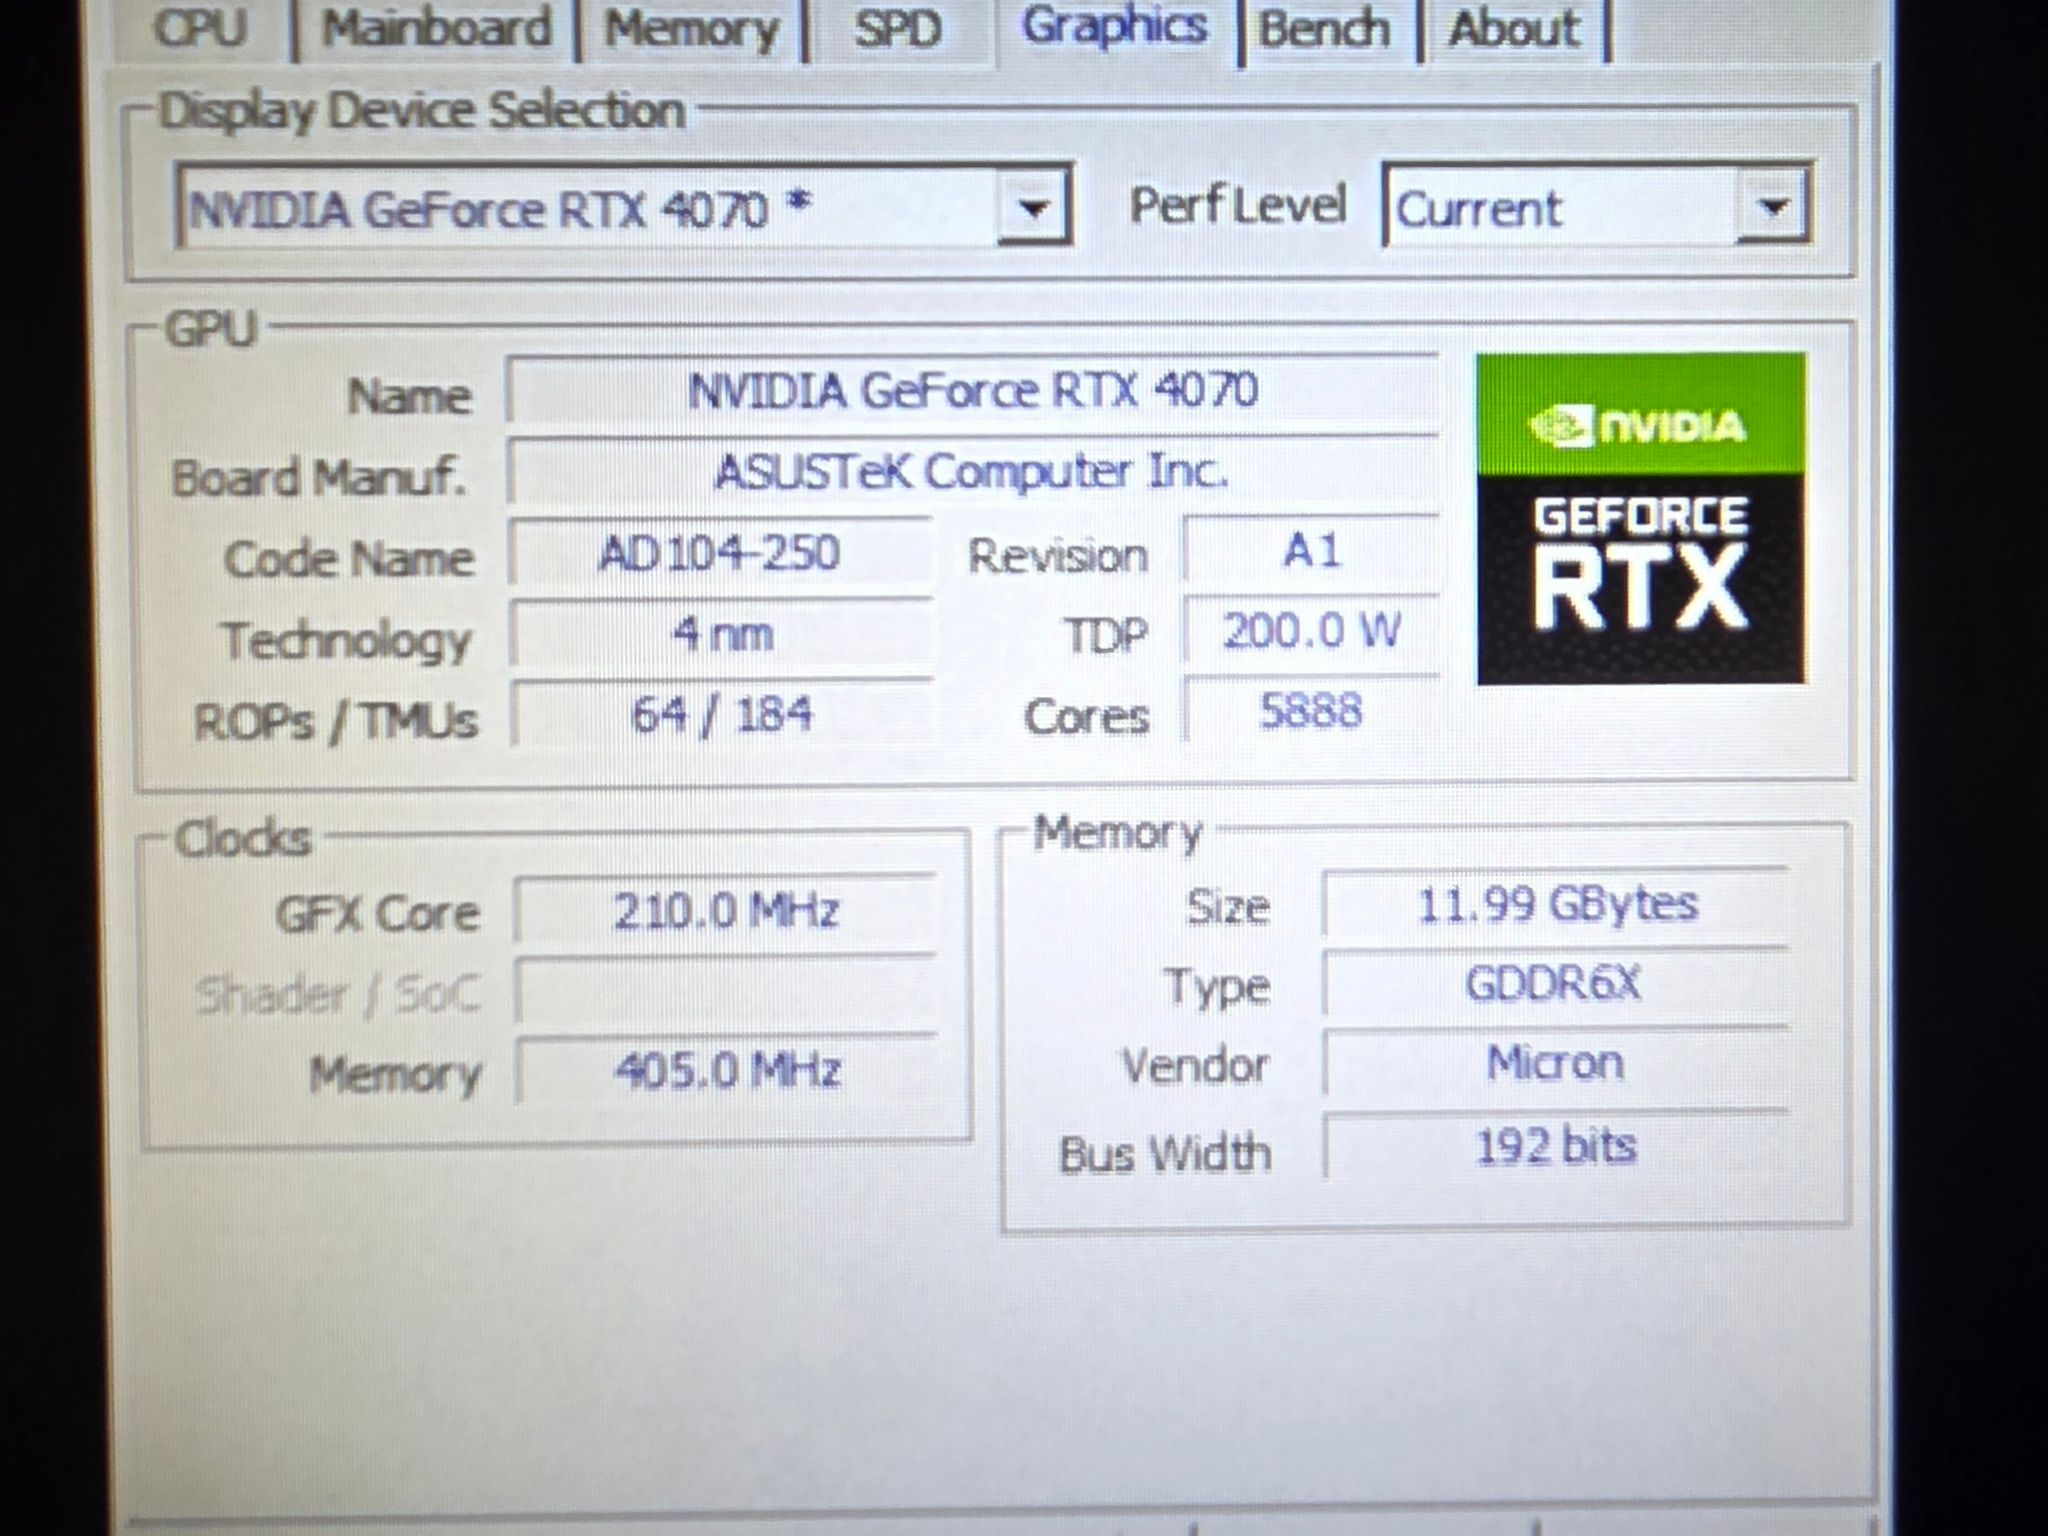2048x1536 pixels.
Task: Select the 64 / 184 ROPs value
Action: point(722,715)
